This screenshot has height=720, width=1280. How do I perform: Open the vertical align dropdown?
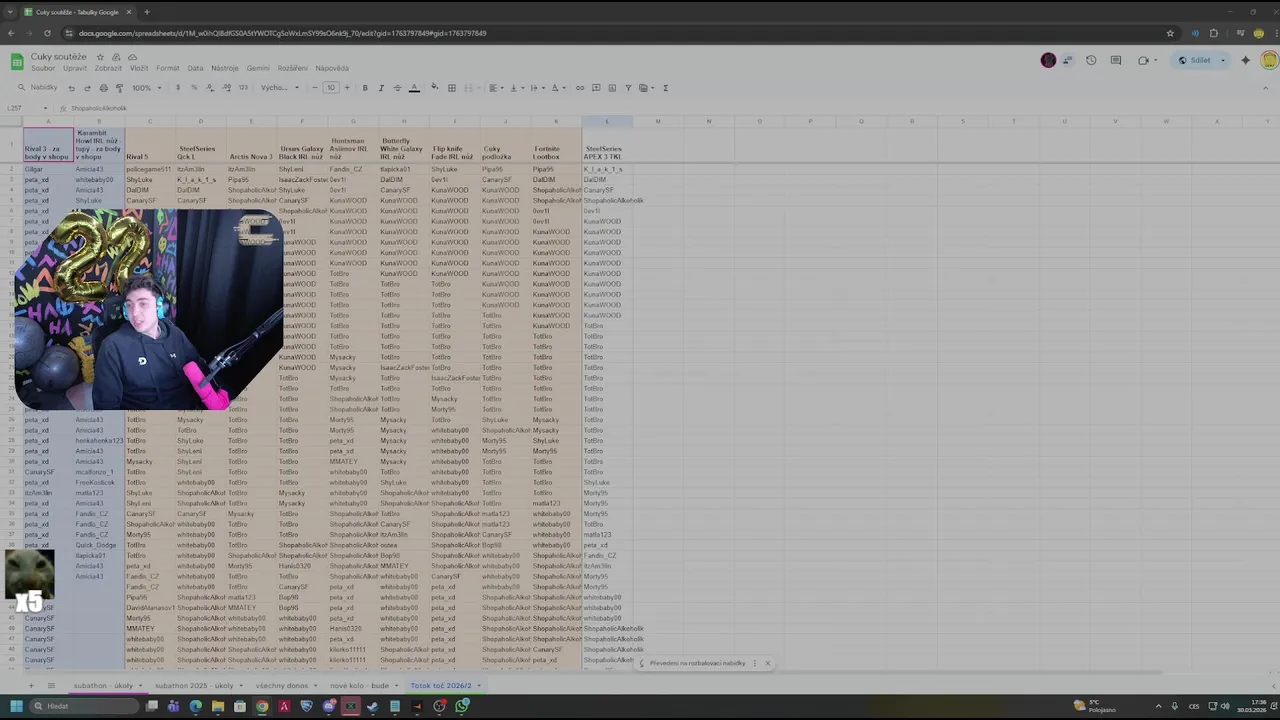[517, 88]
